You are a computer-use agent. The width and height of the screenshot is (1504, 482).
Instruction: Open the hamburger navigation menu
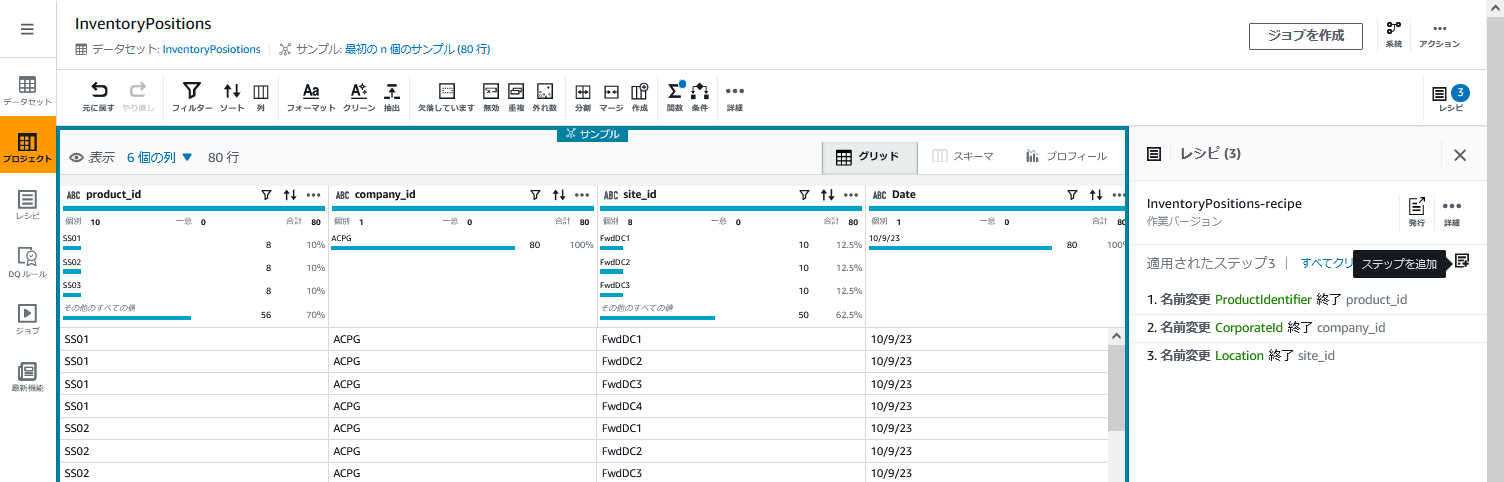pyautogui.click(x=28, y=29)
